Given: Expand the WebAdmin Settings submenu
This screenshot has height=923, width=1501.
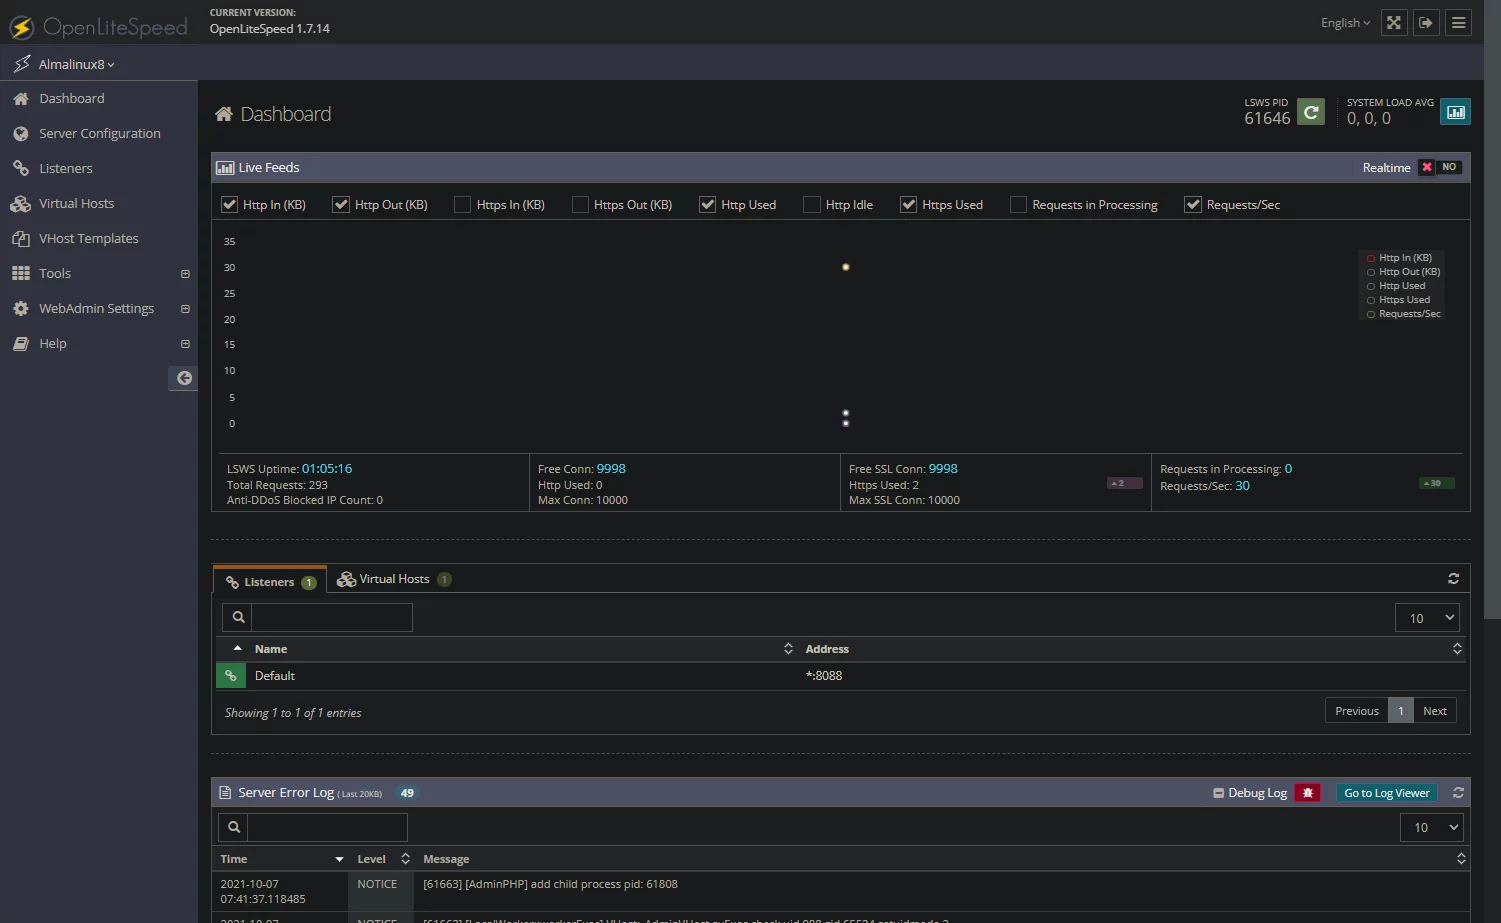Looking at the screenshot, I should tap(185, 309).
